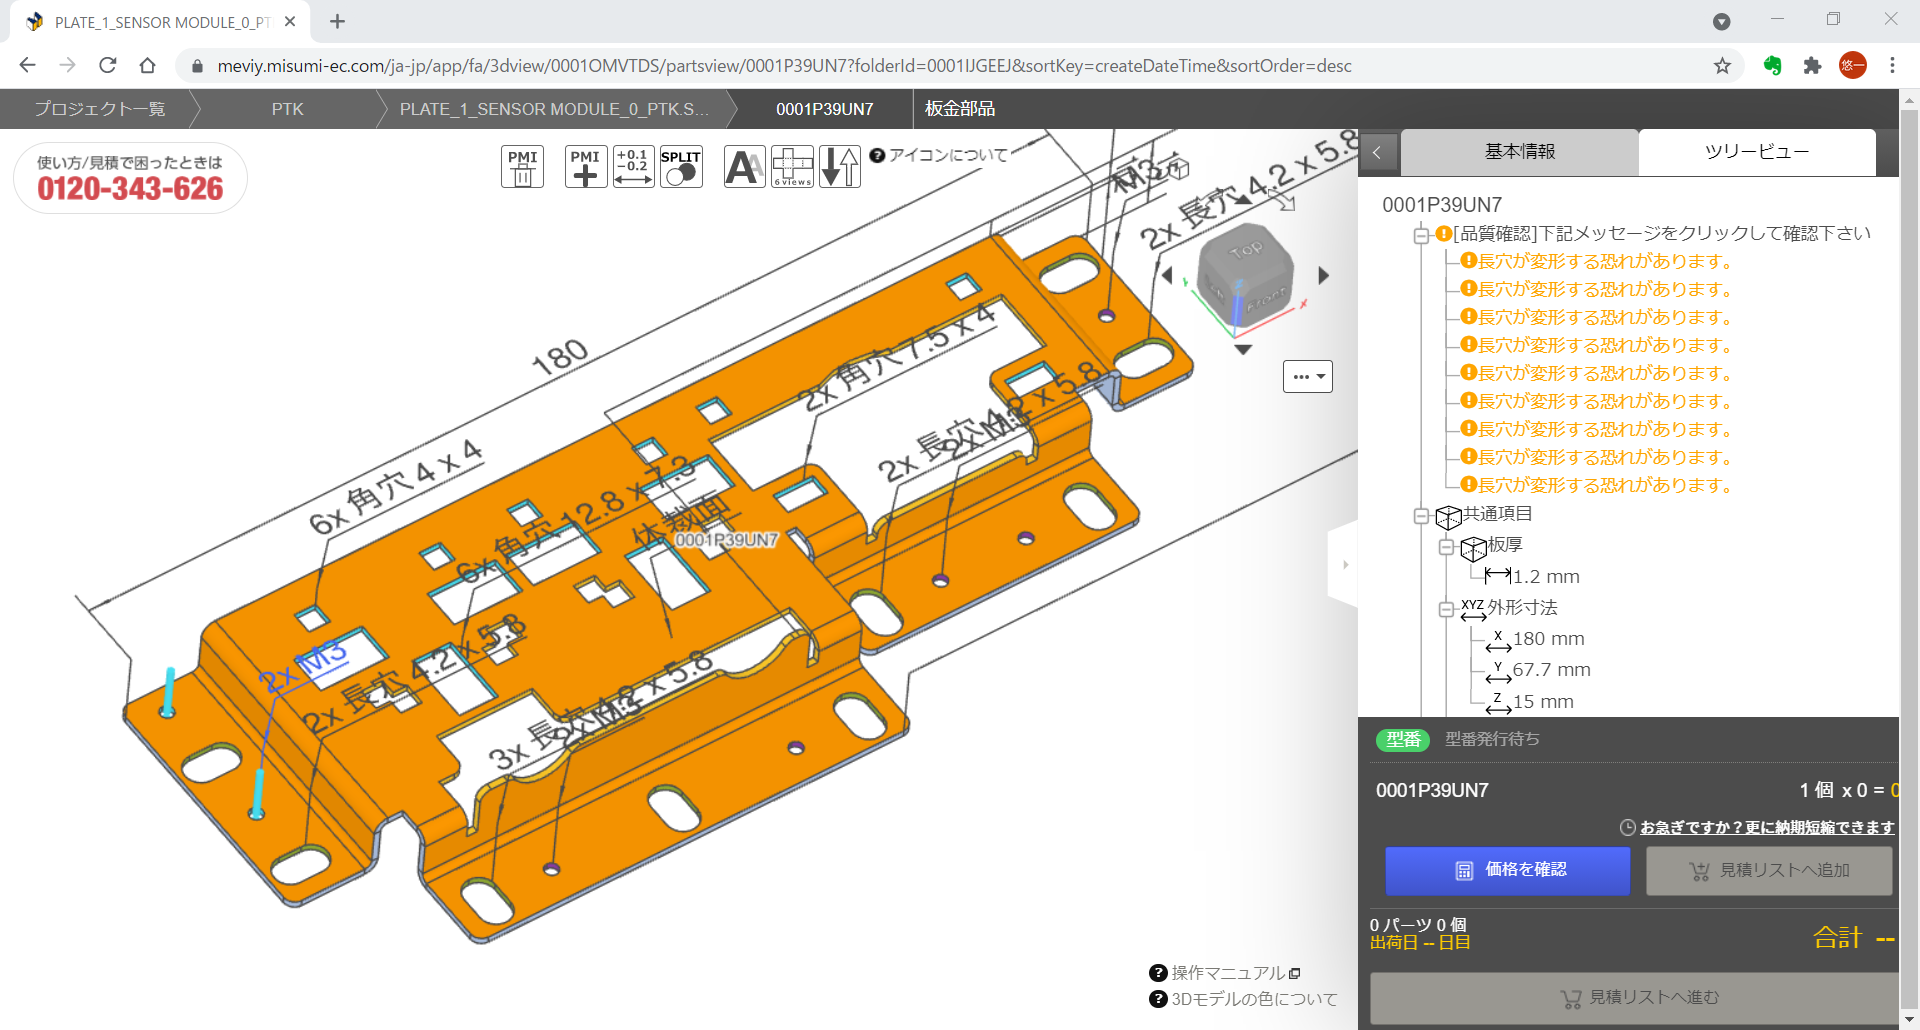Go to the PTK breadcrumb
This screenshot has height=1030, width=1920.
click(287, 109)
